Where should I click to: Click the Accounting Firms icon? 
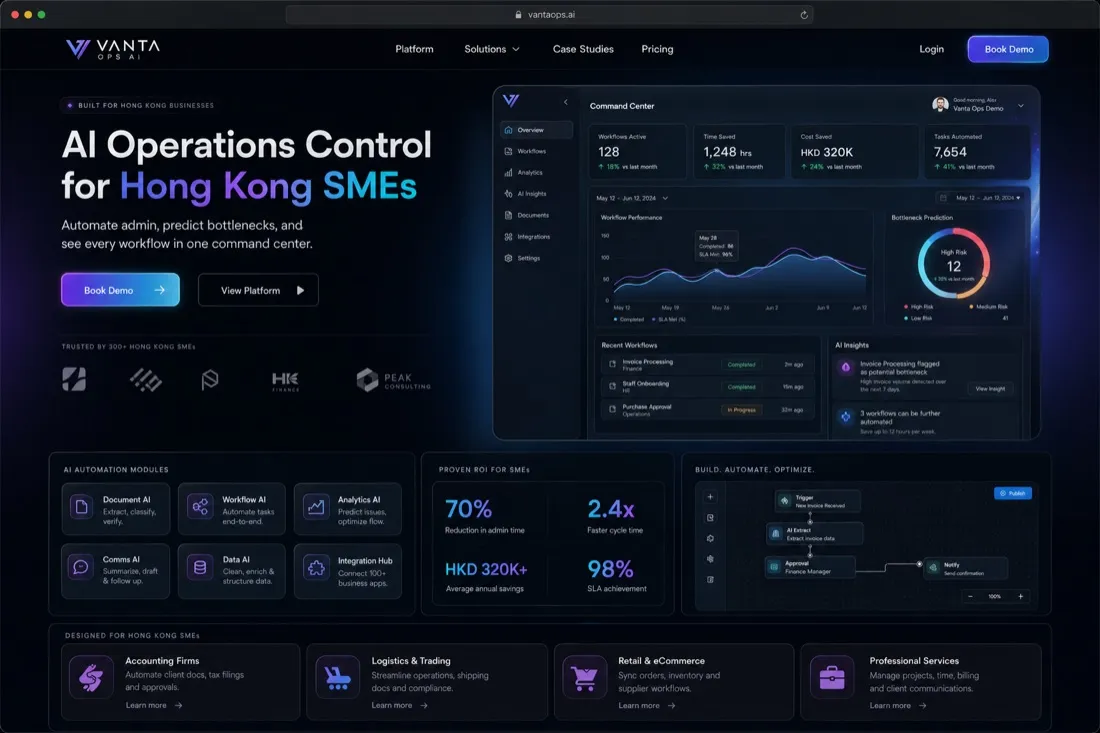[91, 678]
